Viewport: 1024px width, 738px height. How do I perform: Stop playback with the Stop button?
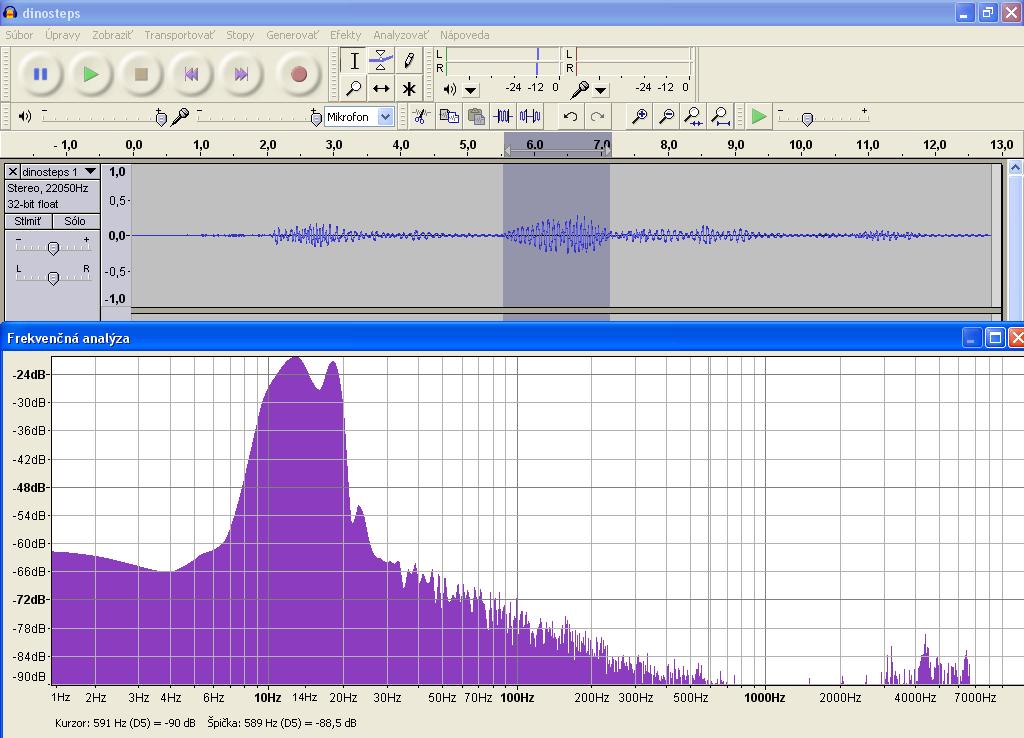coord(141,74)
